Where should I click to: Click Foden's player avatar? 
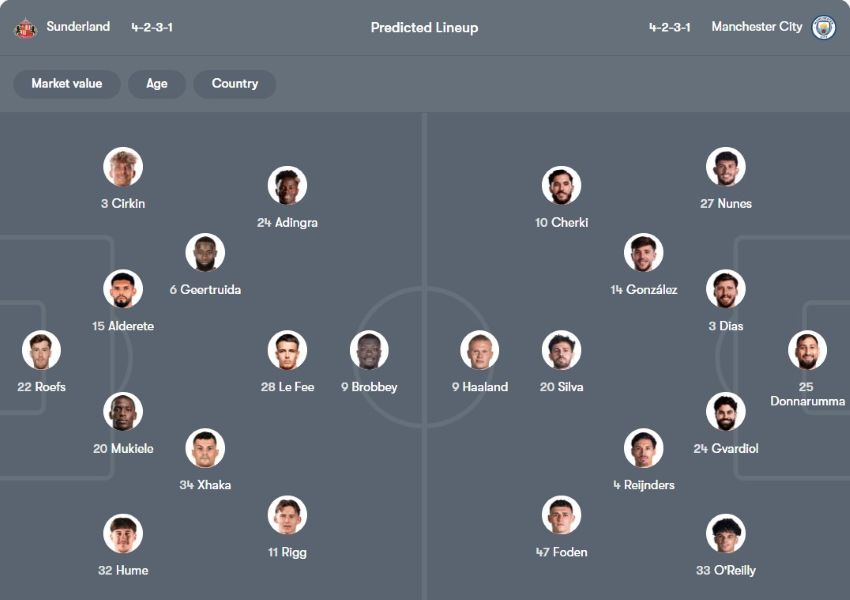coord(562,515)
